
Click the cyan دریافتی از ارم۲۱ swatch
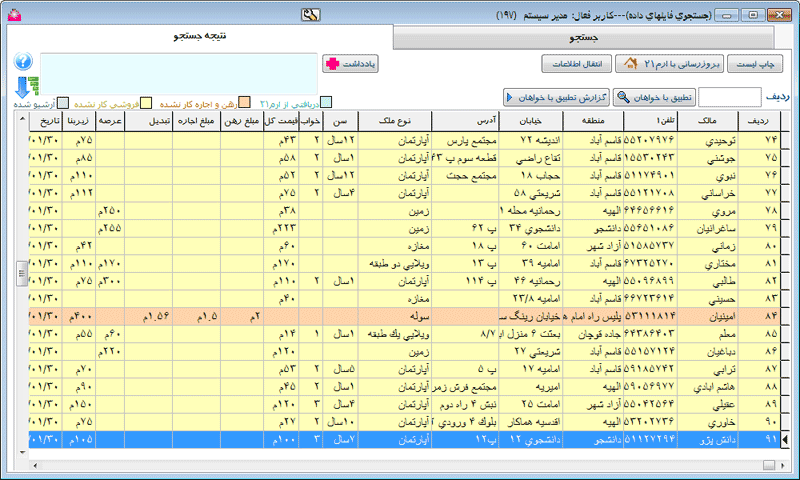[326, 103]
